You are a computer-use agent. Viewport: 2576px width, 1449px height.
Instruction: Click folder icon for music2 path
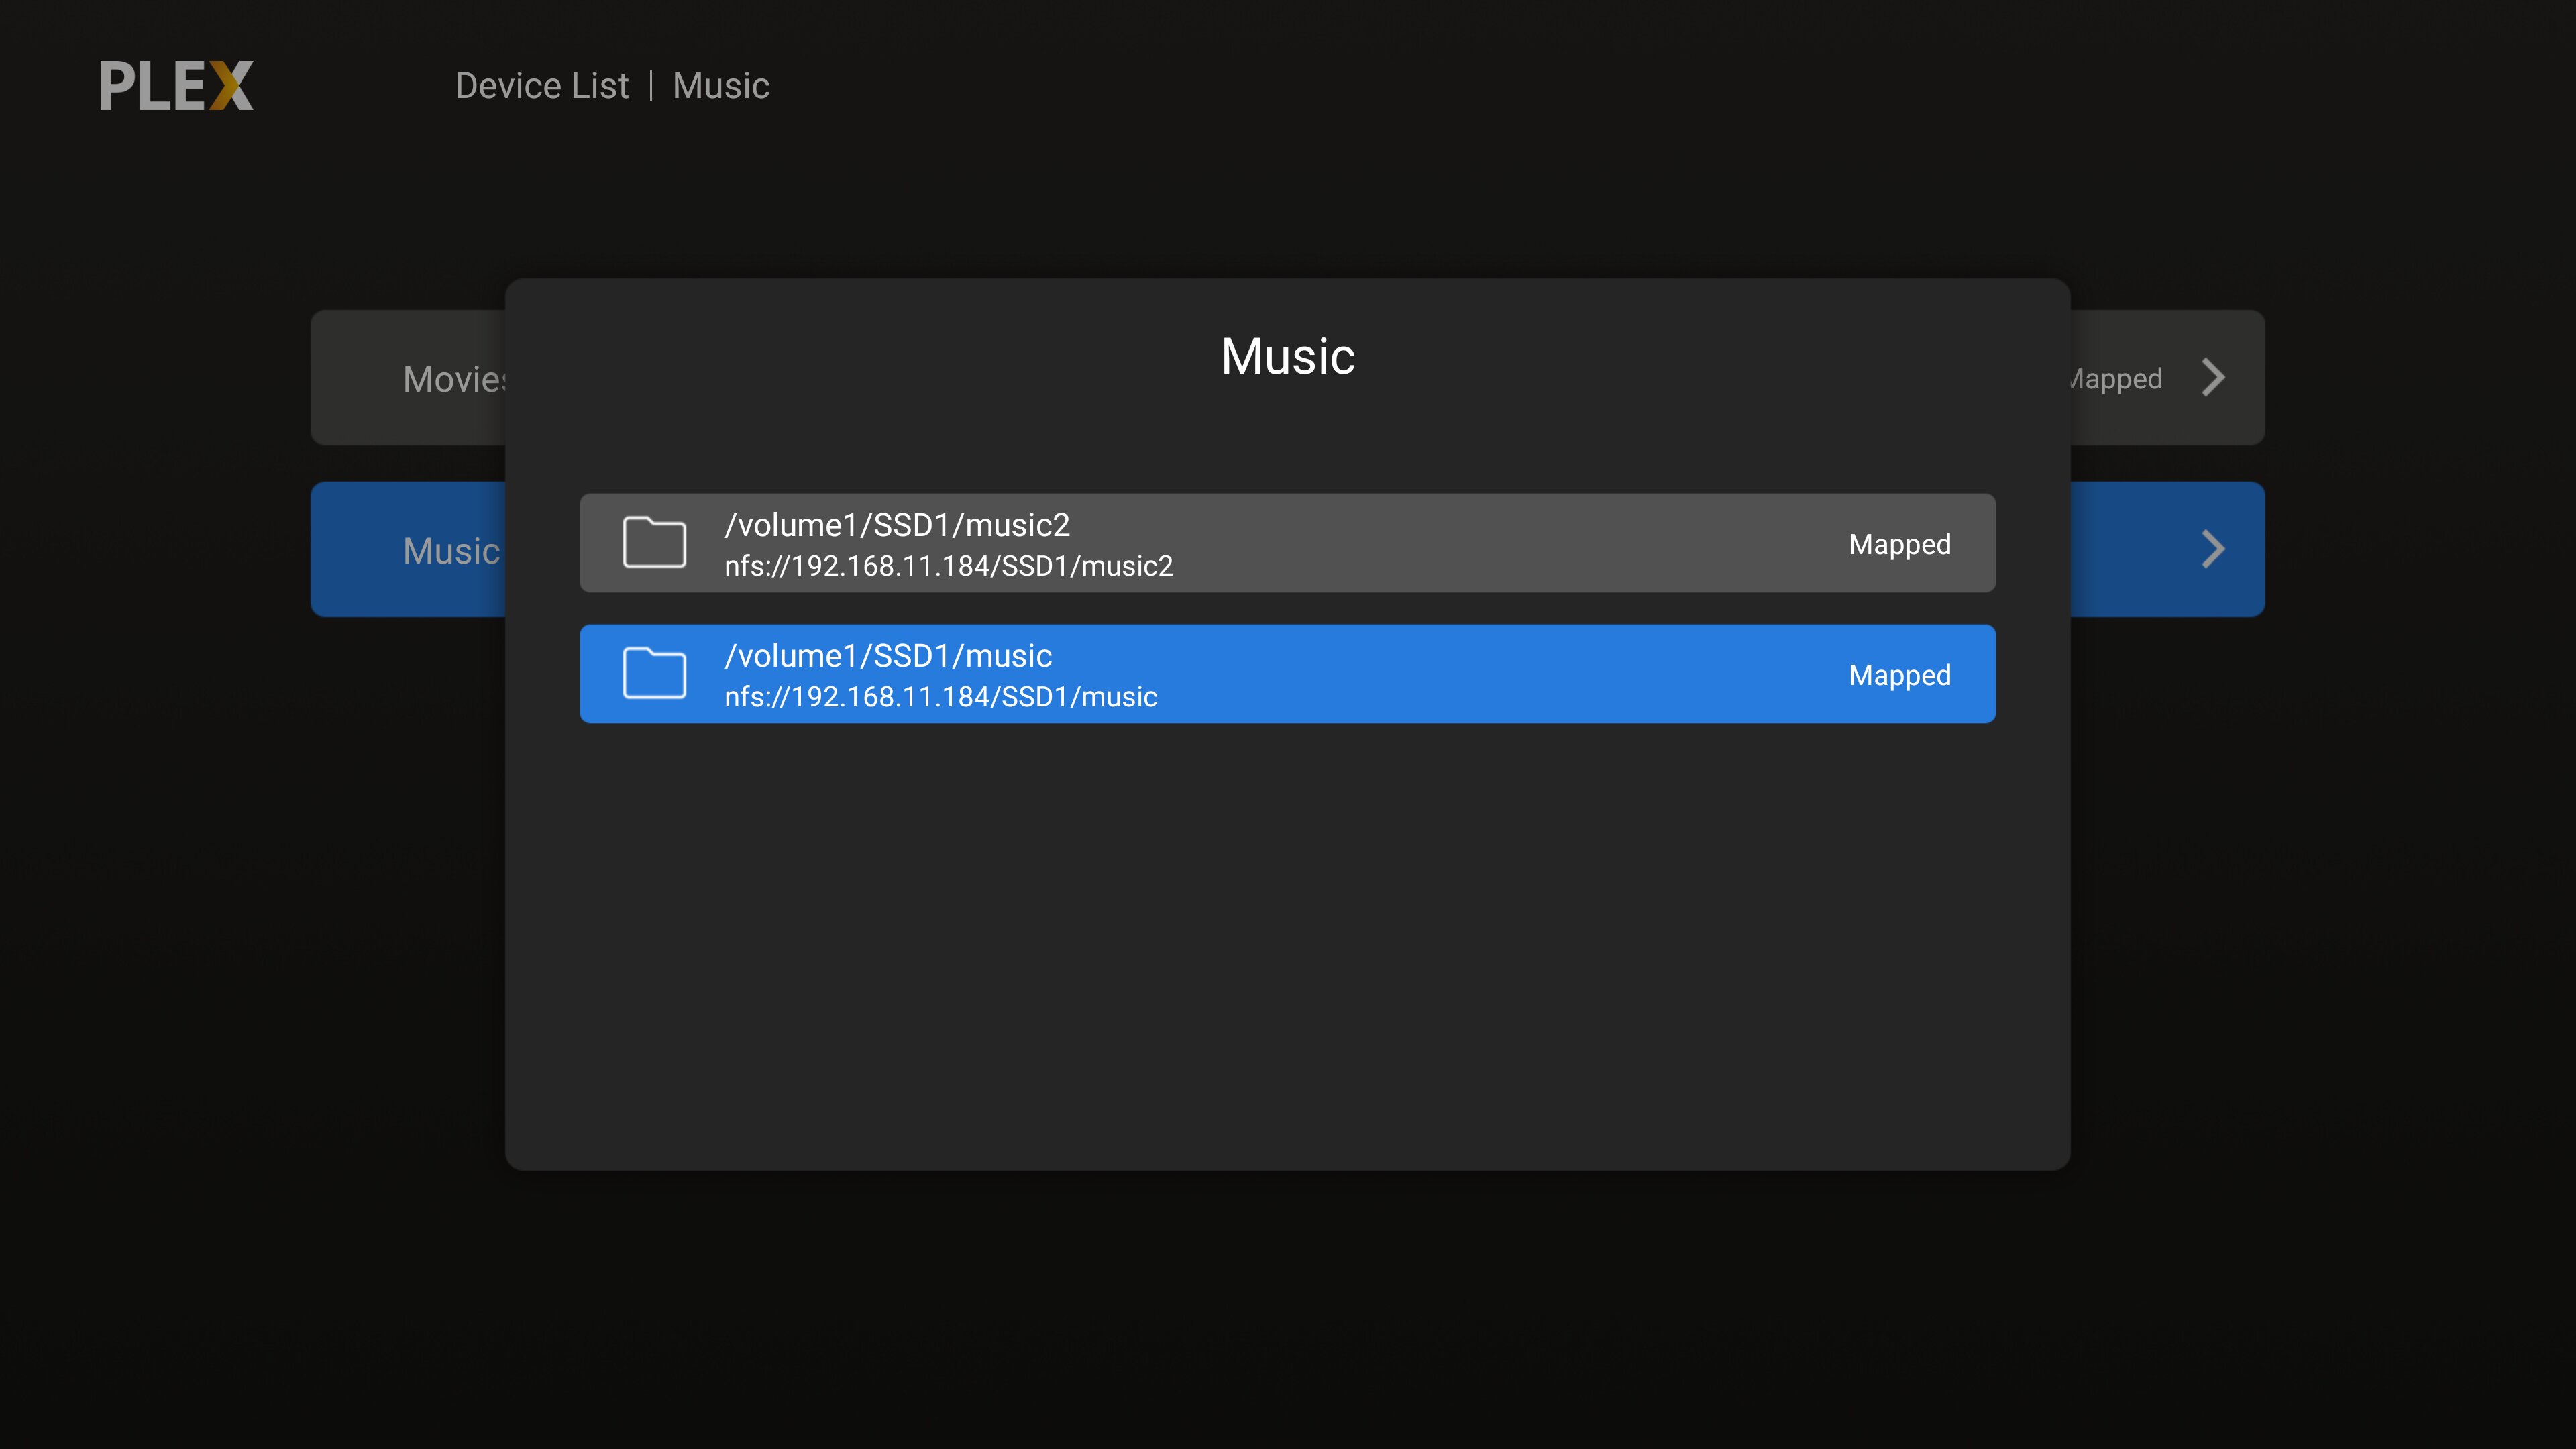pos(654,543)
